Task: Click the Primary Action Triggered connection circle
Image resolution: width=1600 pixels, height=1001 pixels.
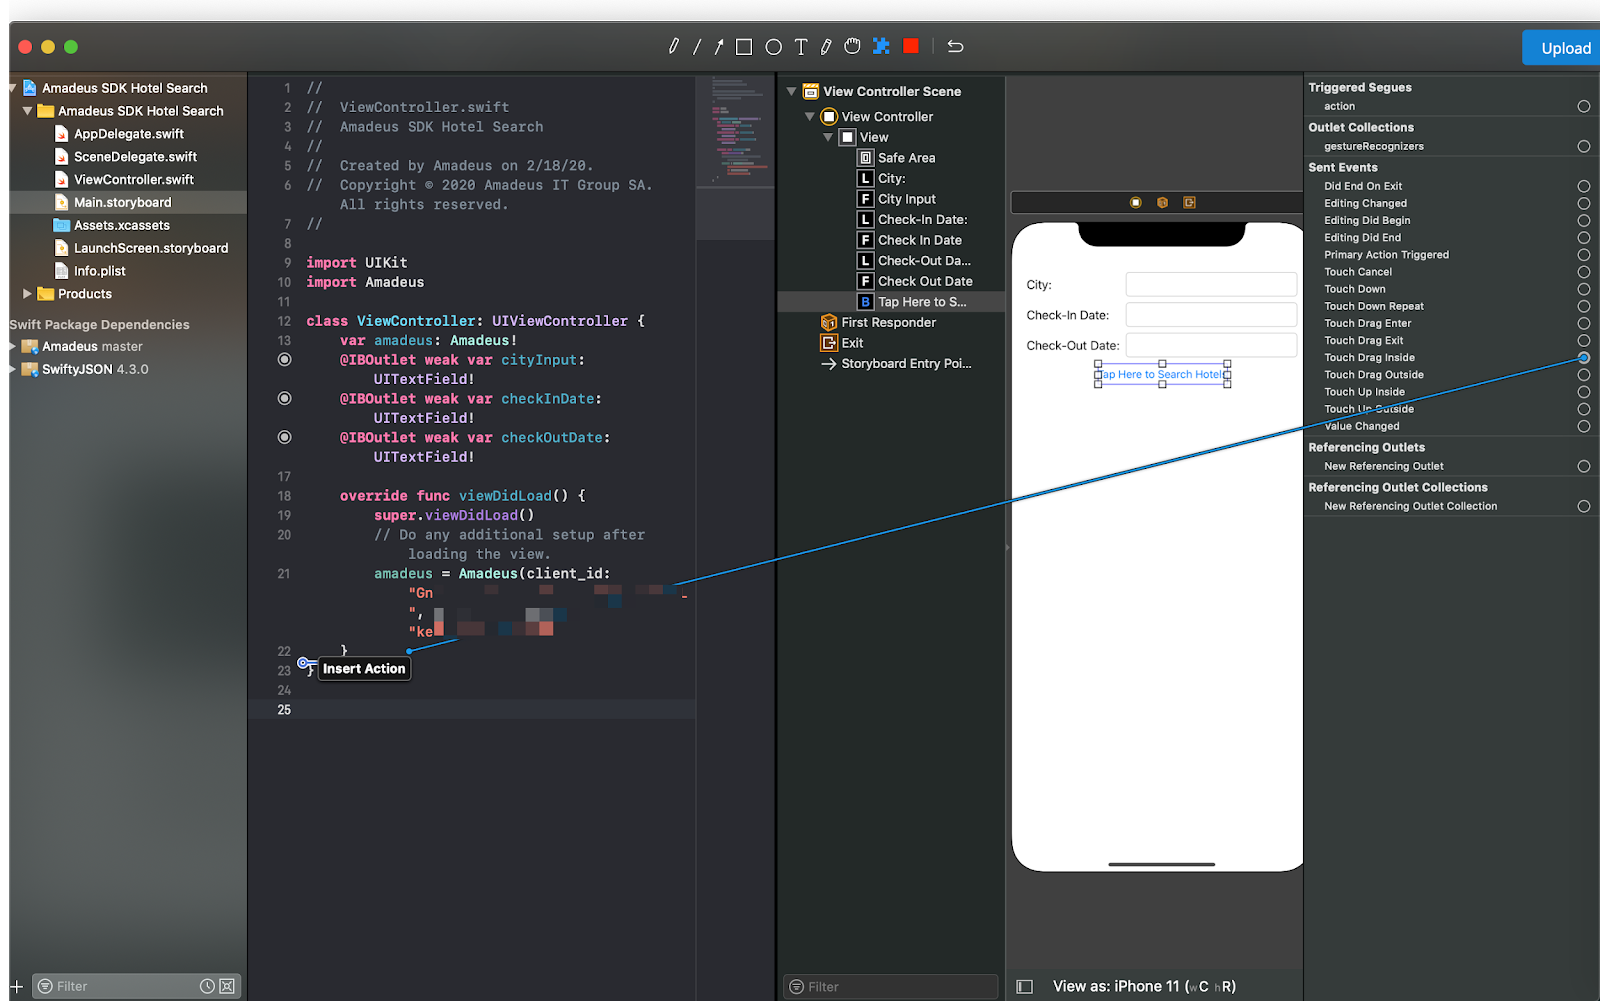Action: tap(1584, 255)
